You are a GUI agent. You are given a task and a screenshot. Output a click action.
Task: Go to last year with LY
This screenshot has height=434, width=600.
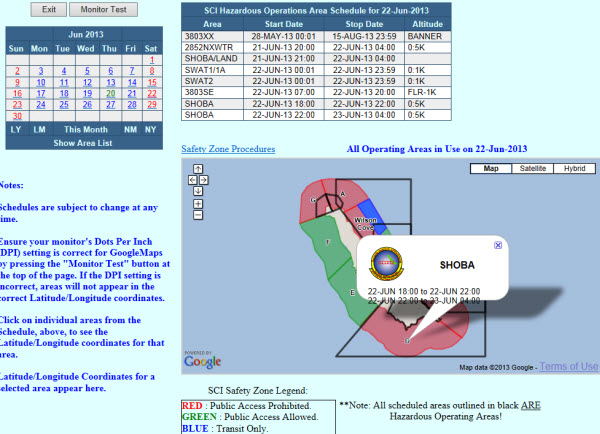click(16, 130)
